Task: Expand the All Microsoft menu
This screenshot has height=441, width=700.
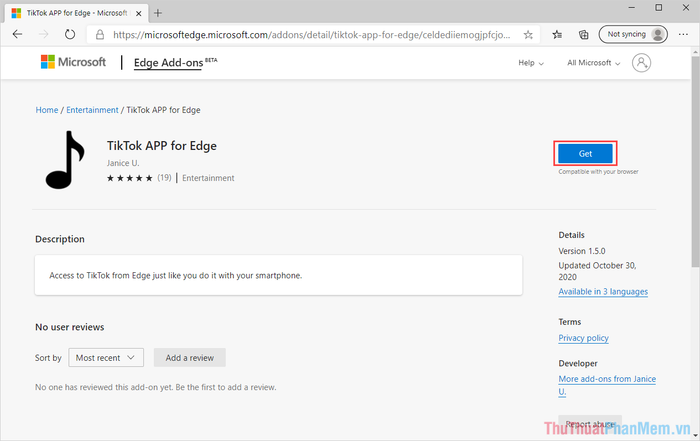Action: 593,63
